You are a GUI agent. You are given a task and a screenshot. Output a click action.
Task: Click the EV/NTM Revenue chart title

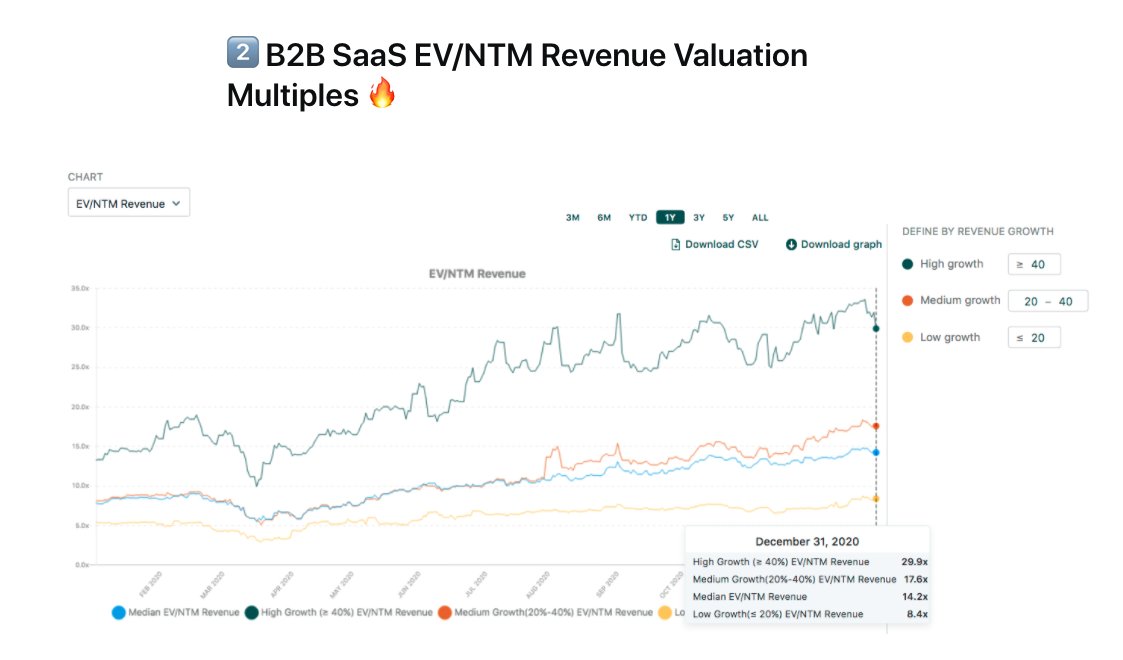(477, 274)
